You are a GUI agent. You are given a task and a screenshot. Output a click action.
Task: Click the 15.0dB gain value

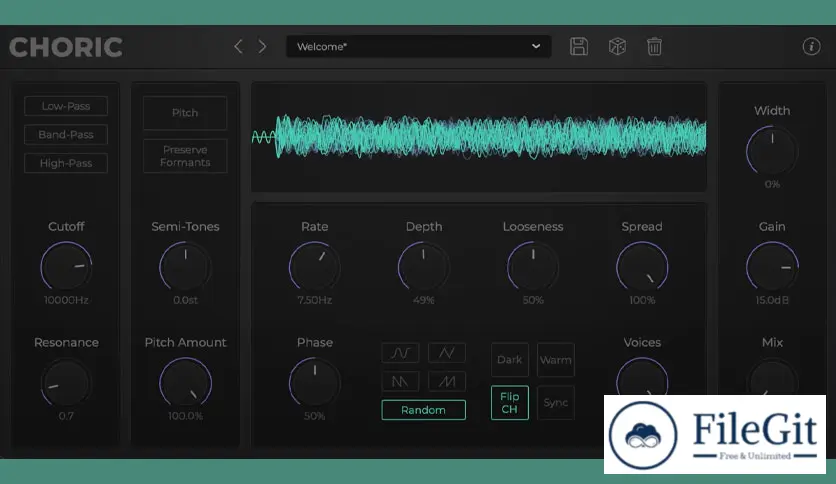pos(772,300)
